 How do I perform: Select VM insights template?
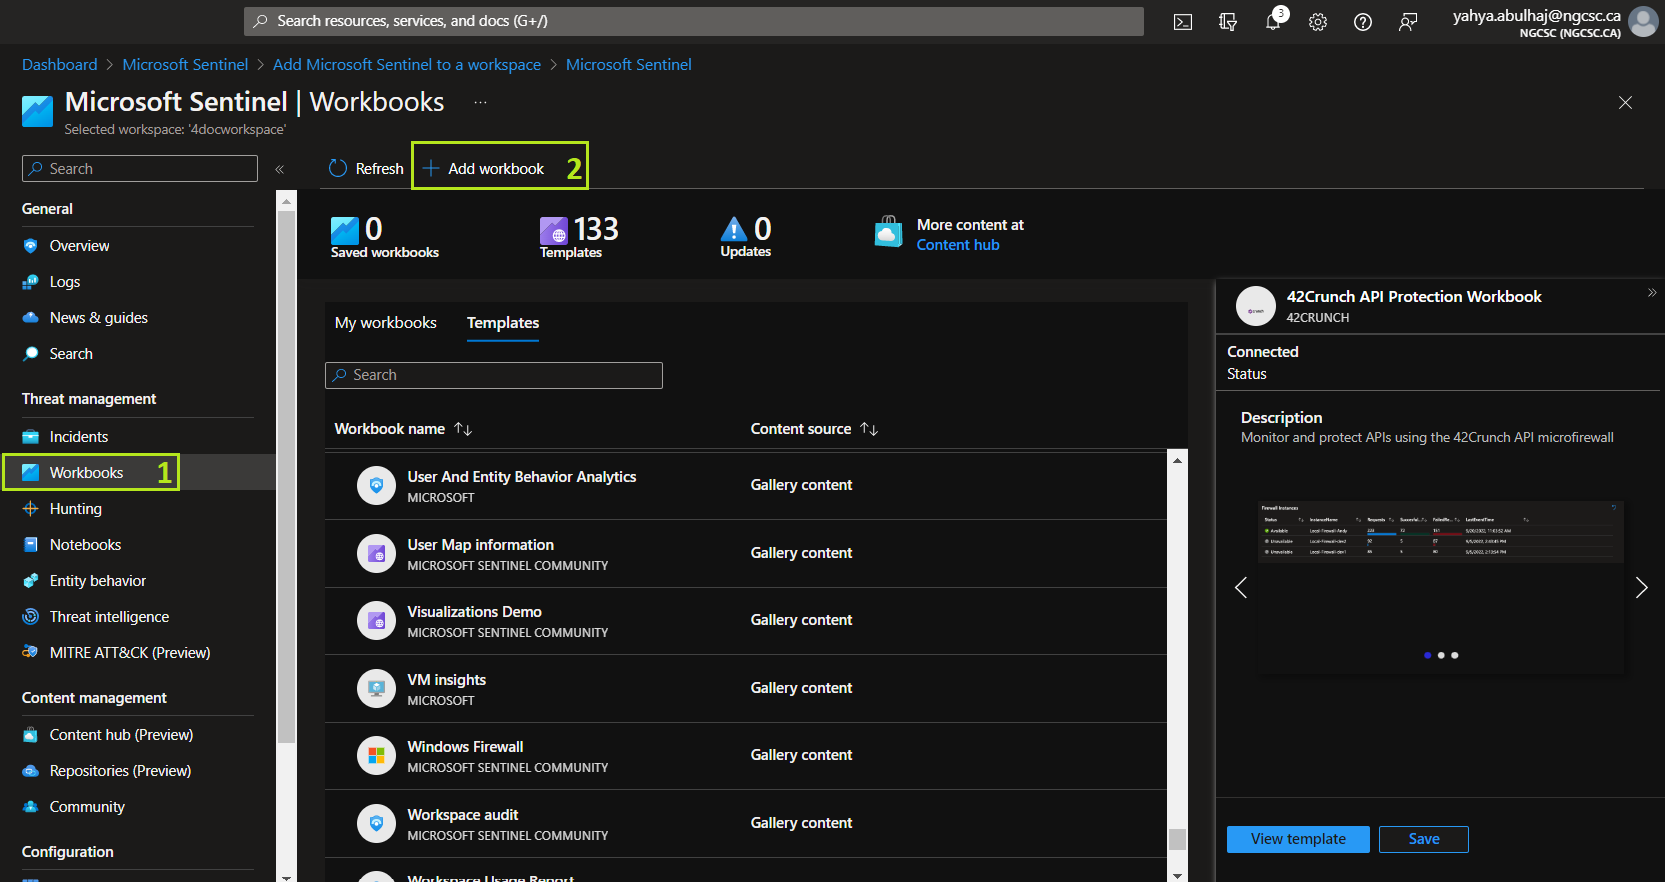(746, 689)
